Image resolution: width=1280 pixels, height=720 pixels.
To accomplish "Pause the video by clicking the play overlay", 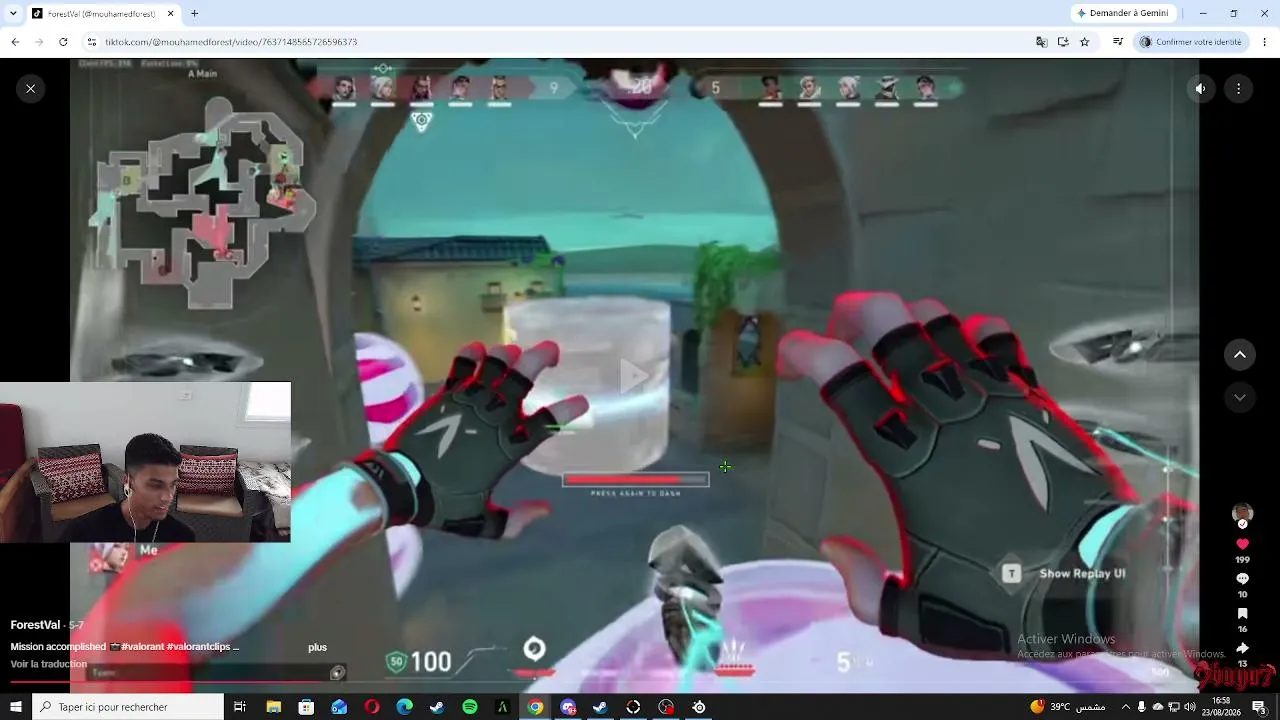I will tap(635, 376).
